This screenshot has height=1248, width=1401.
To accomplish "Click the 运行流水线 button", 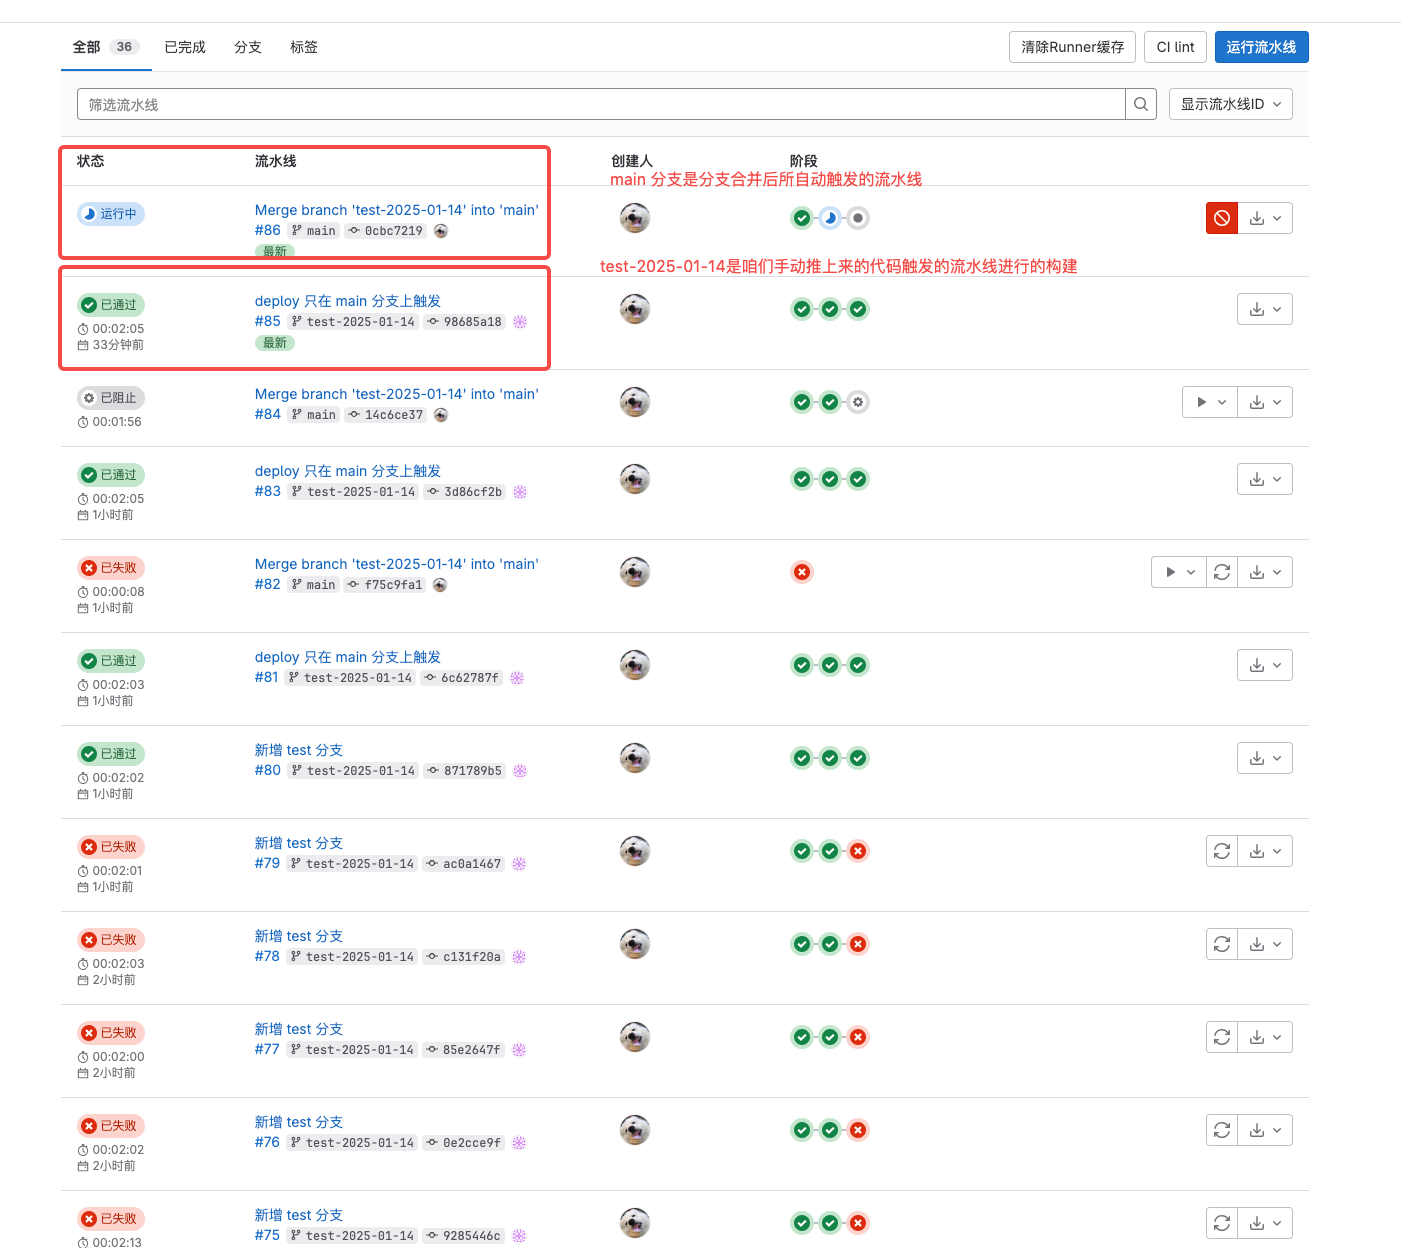I will (x=1261, y=47).
